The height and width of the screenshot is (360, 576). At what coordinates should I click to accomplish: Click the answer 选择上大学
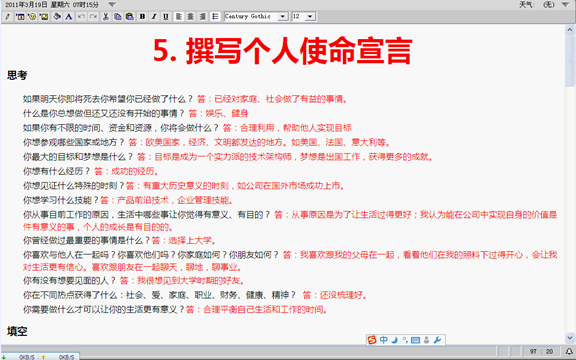point(192,241)
